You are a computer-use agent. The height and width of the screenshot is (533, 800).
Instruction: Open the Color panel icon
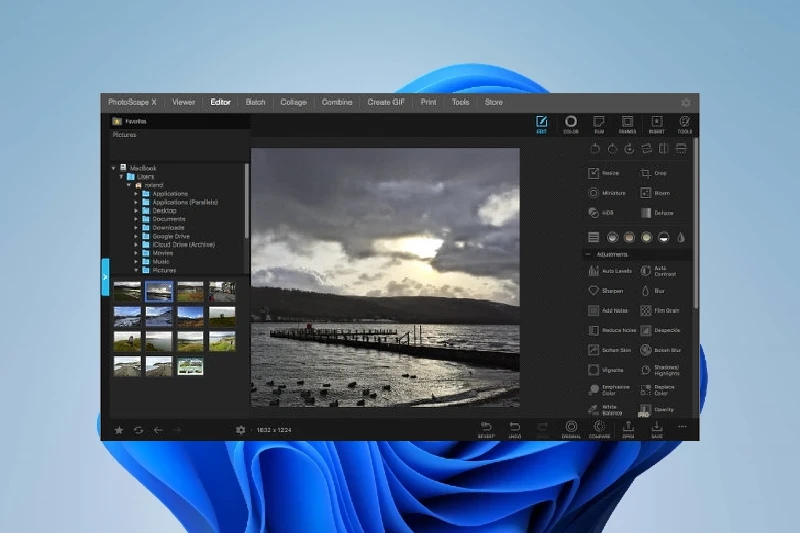click(x=570, y=124)
